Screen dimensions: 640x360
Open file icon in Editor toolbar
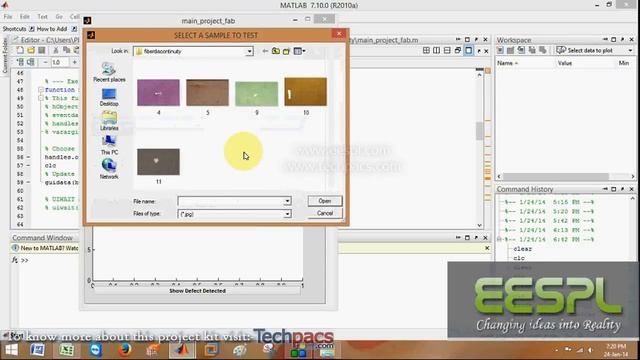click(x=31, y=51)
